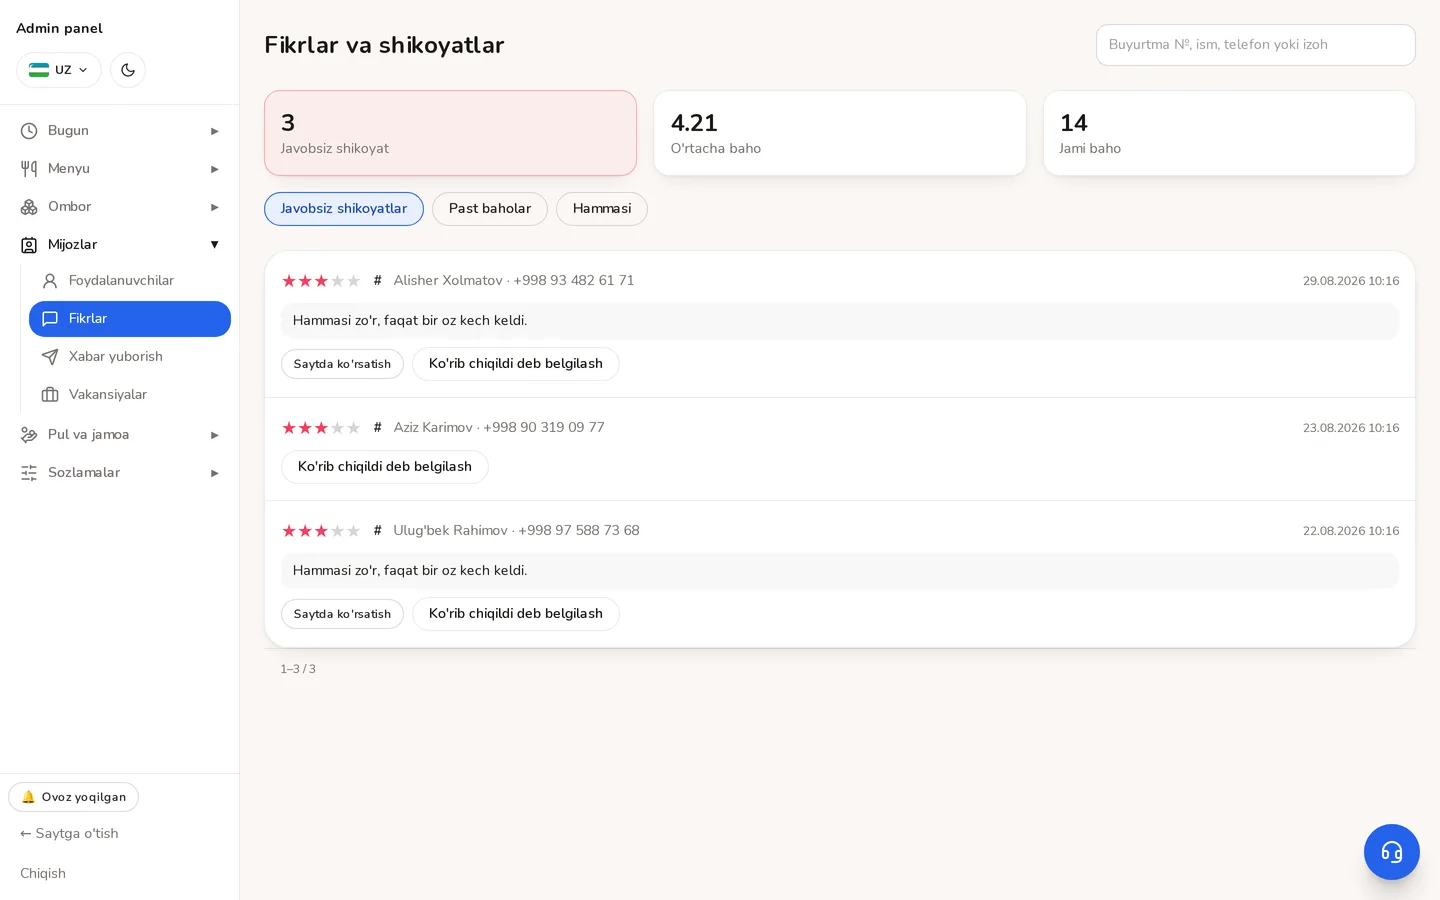Mark Aziz Karimov review as reviewed
Viewport: 1440px width, 900px height.
coord(385,467)
